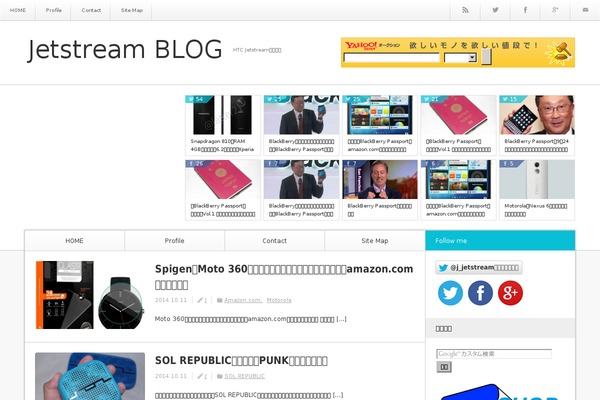Click HOME in the top navigation bar
This screenshot has width=600, height=400.
coord(18,10)
